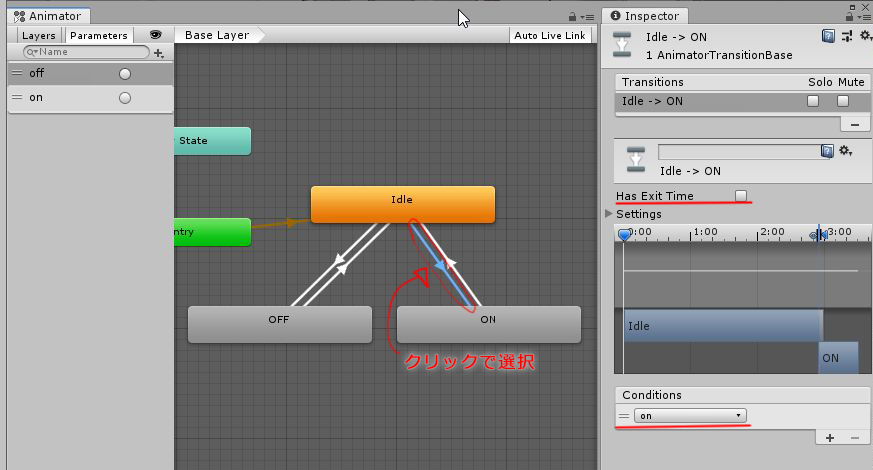Click the transition icon in Inspector header
The width and height of the screenshot is (873, 470).
click(x=621, y=45)
